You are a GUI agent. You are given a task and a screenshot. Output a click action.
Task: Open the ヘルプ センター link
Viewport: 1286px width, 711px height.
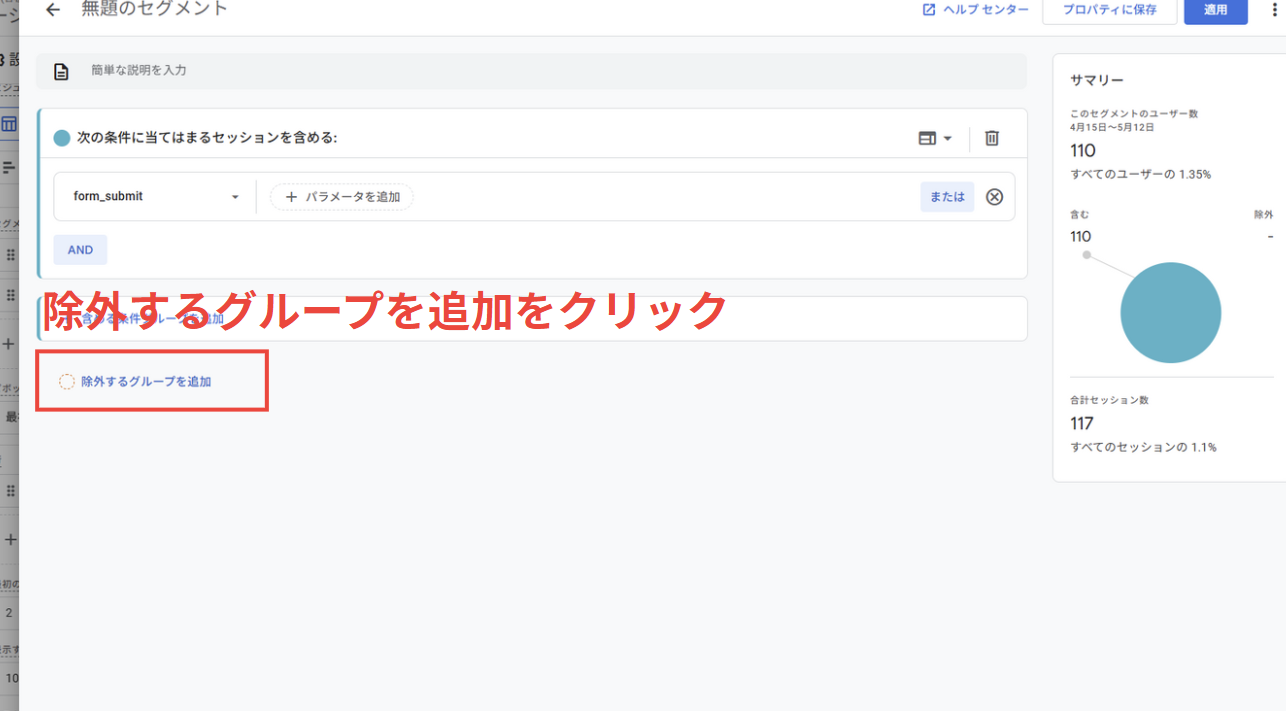click(x=985, y=10)
